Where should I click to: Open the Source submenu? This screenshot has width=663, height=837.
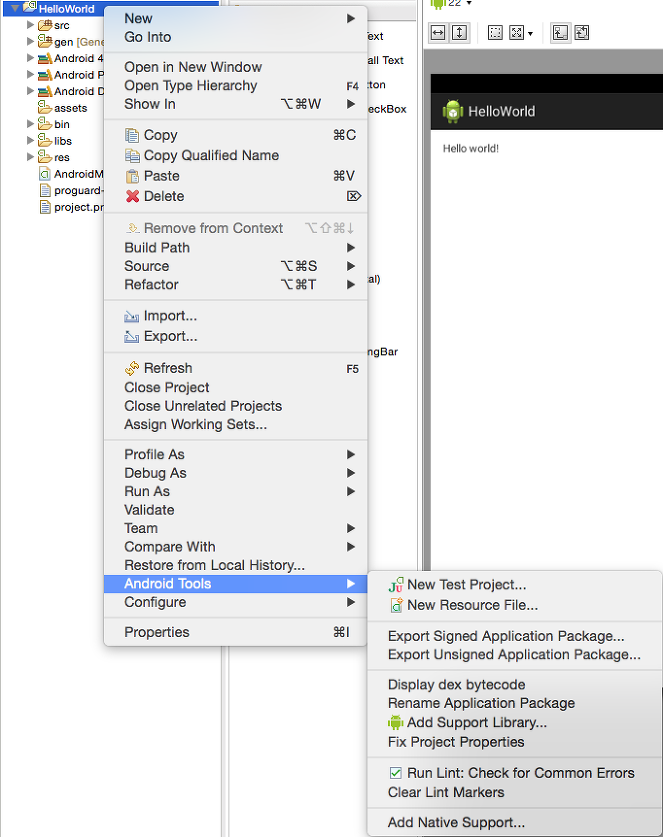click(x=235, y=266)
